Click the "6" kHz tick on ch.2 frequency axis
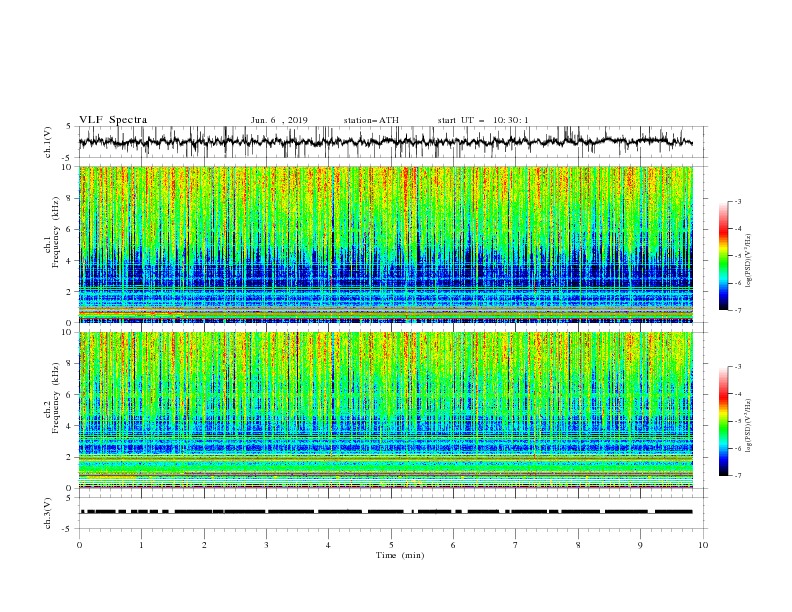The width and height of the screenshot is (792, 612). (x=69, y=395)
